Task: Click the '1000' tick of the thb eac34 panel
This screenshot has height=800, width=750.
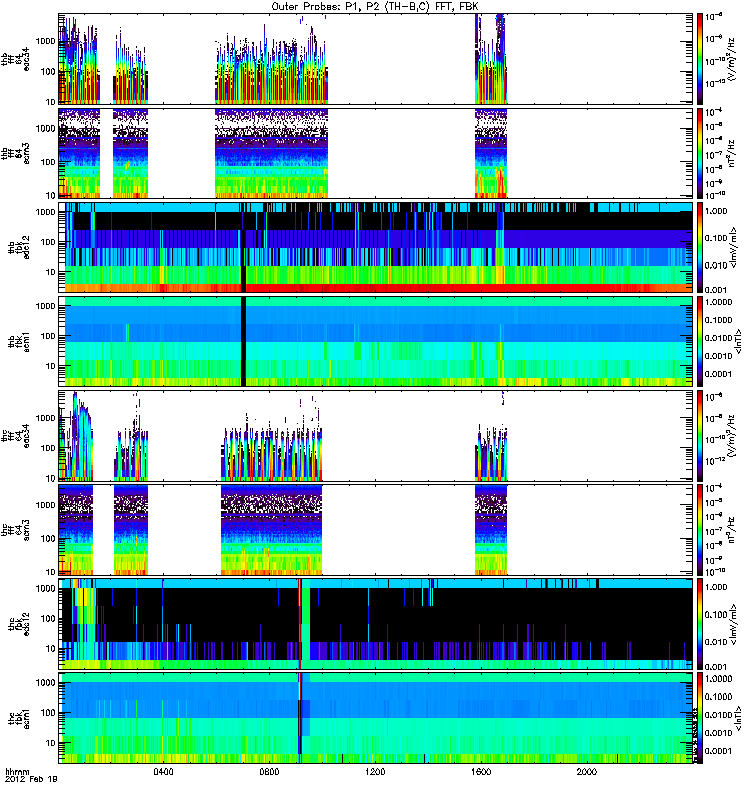Action: tap(45, 41)
